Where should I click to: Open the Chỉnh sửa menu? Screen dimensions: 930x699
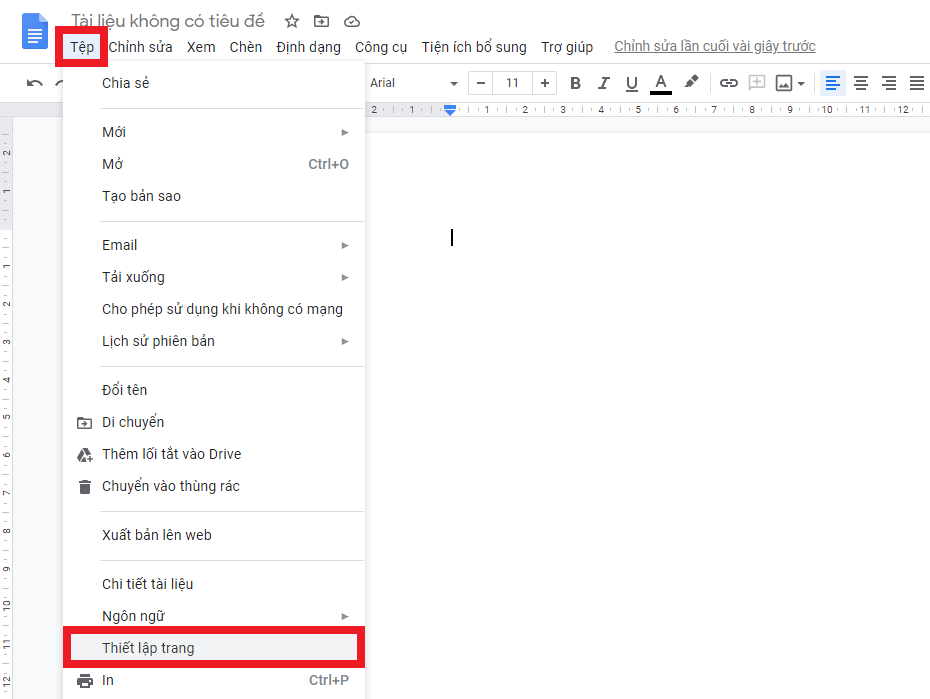141,47
